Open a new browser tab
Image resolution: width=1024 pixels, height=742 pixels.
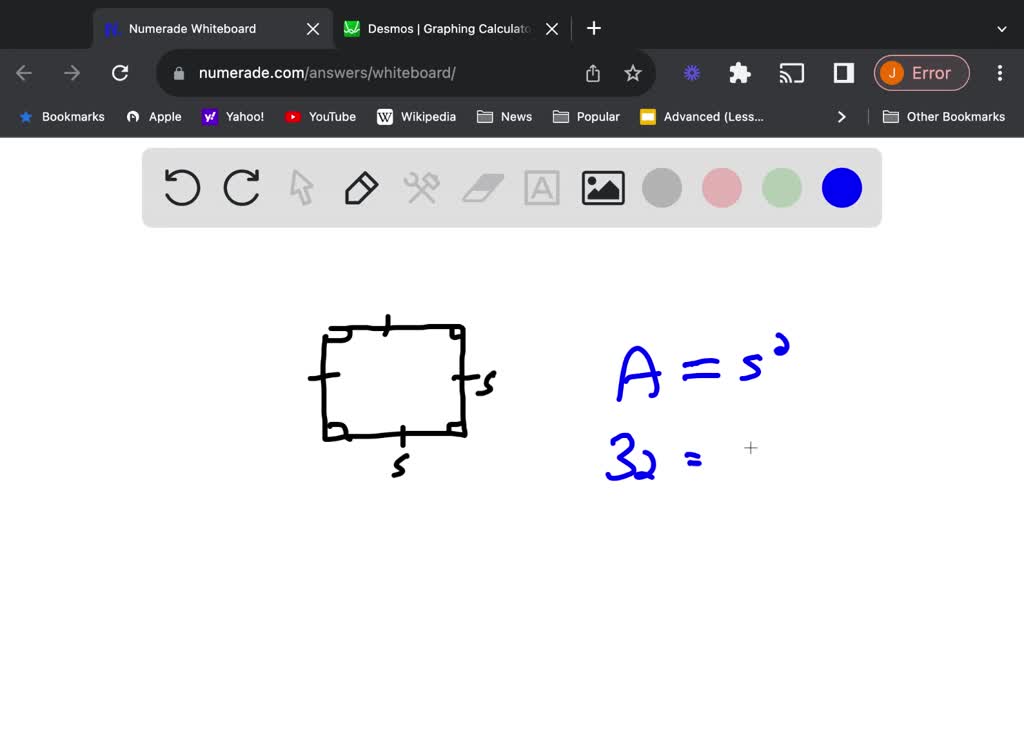pyautogui.click(x=593, y=28)
